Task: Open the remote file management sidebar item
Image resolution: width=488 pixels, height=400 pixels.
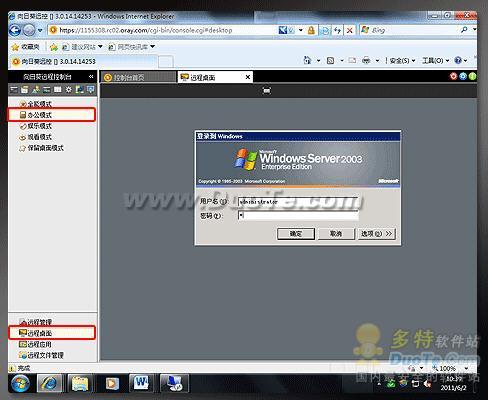Action: 41,355
